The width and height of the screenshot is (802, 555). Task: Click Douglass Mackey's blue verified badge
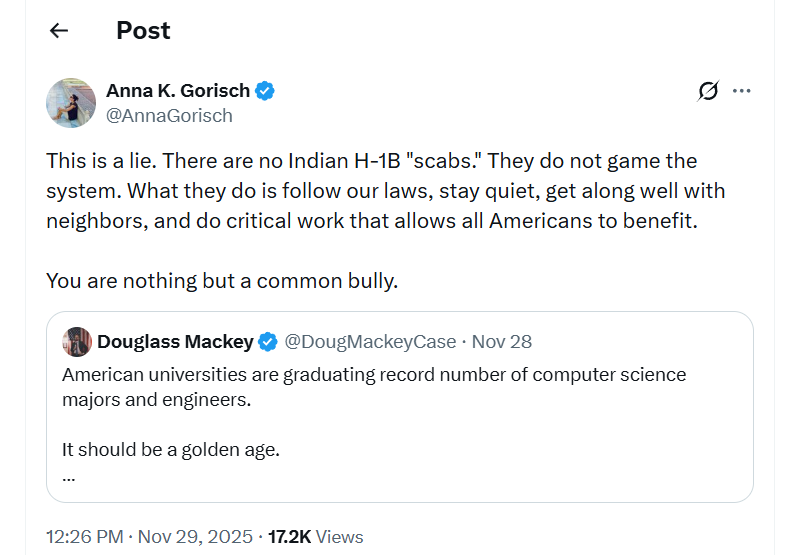pyautogui.click(x=268, y=342)
